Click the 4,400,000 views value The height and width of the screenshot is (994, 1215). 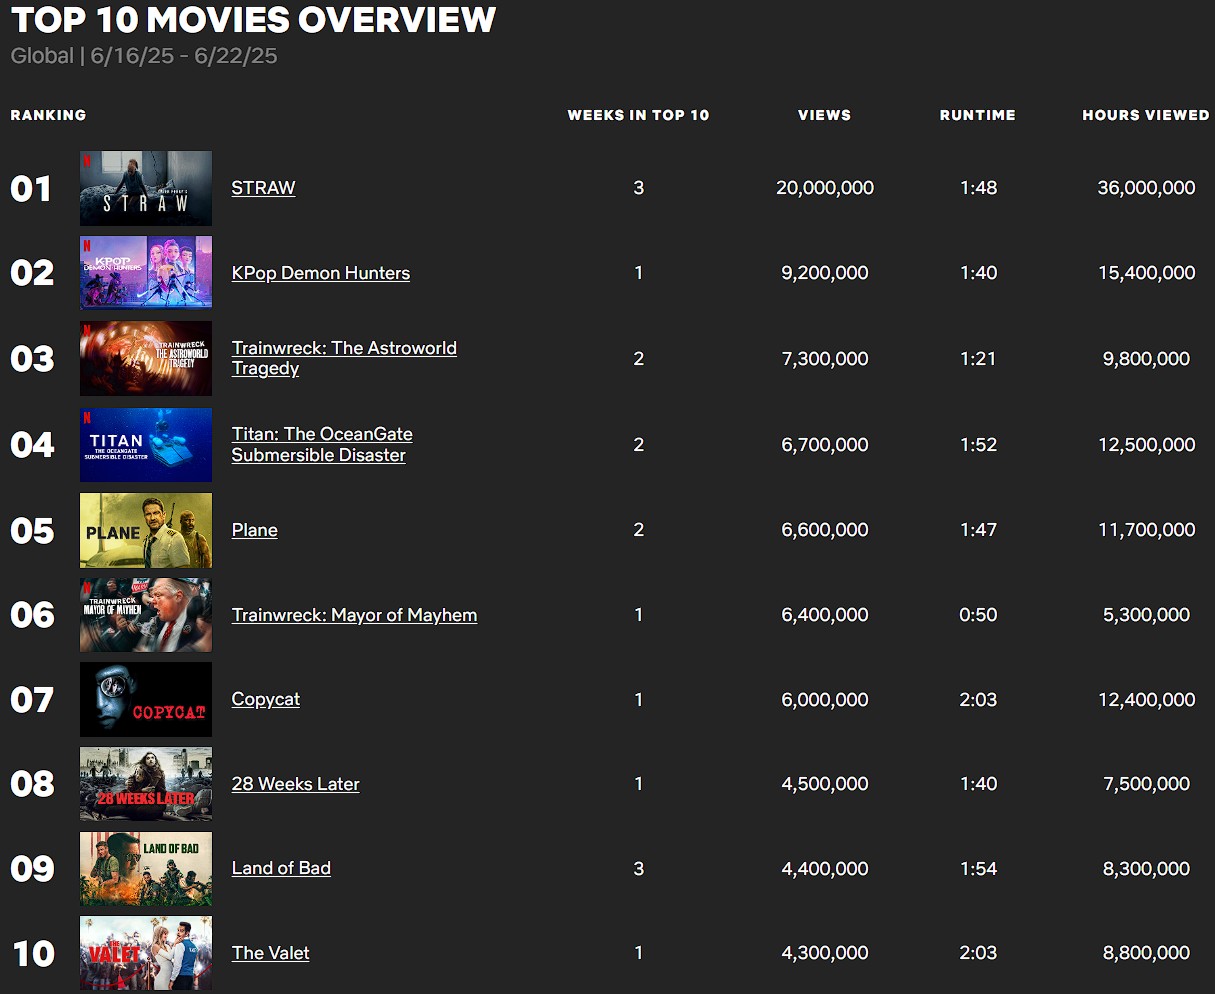pos(825,868)
